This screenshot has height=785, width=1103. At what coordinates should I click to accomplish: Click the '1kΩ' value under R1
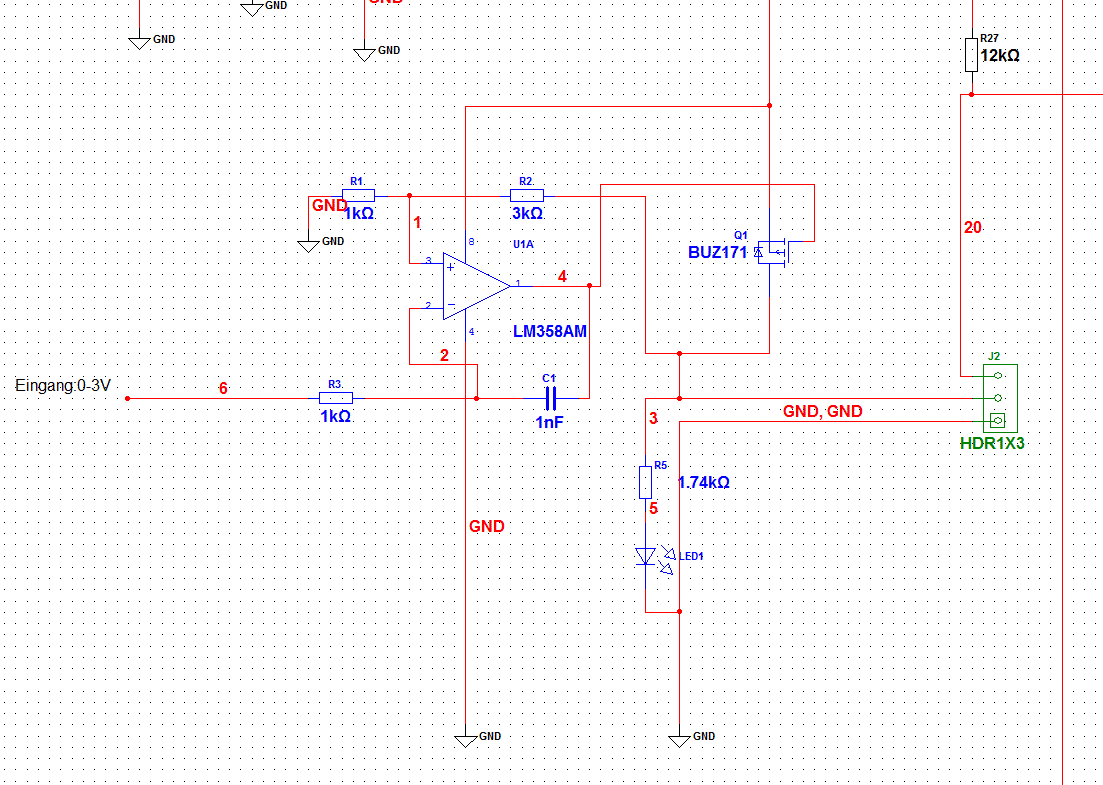click(359, 213)
